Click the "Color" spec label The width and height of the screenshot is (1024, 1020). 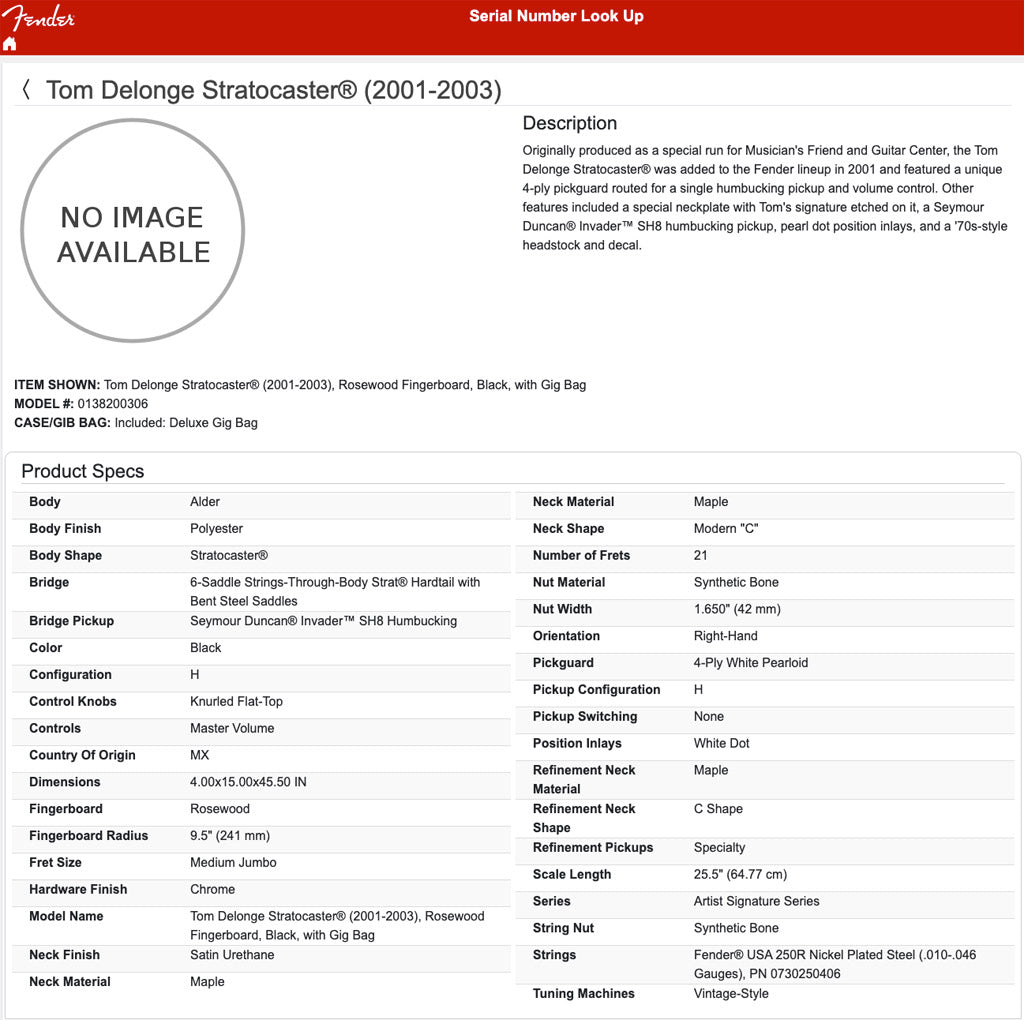click(x=46, y=647)
